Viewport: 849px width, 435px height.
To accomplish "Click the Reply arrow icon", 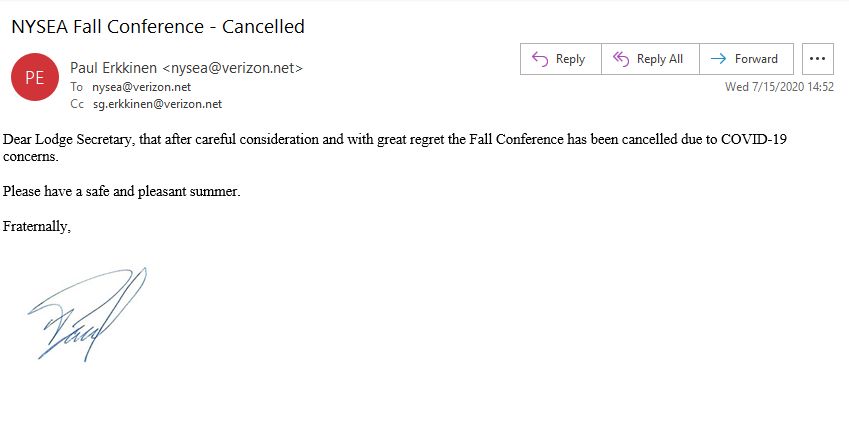I will pos(540,59).
